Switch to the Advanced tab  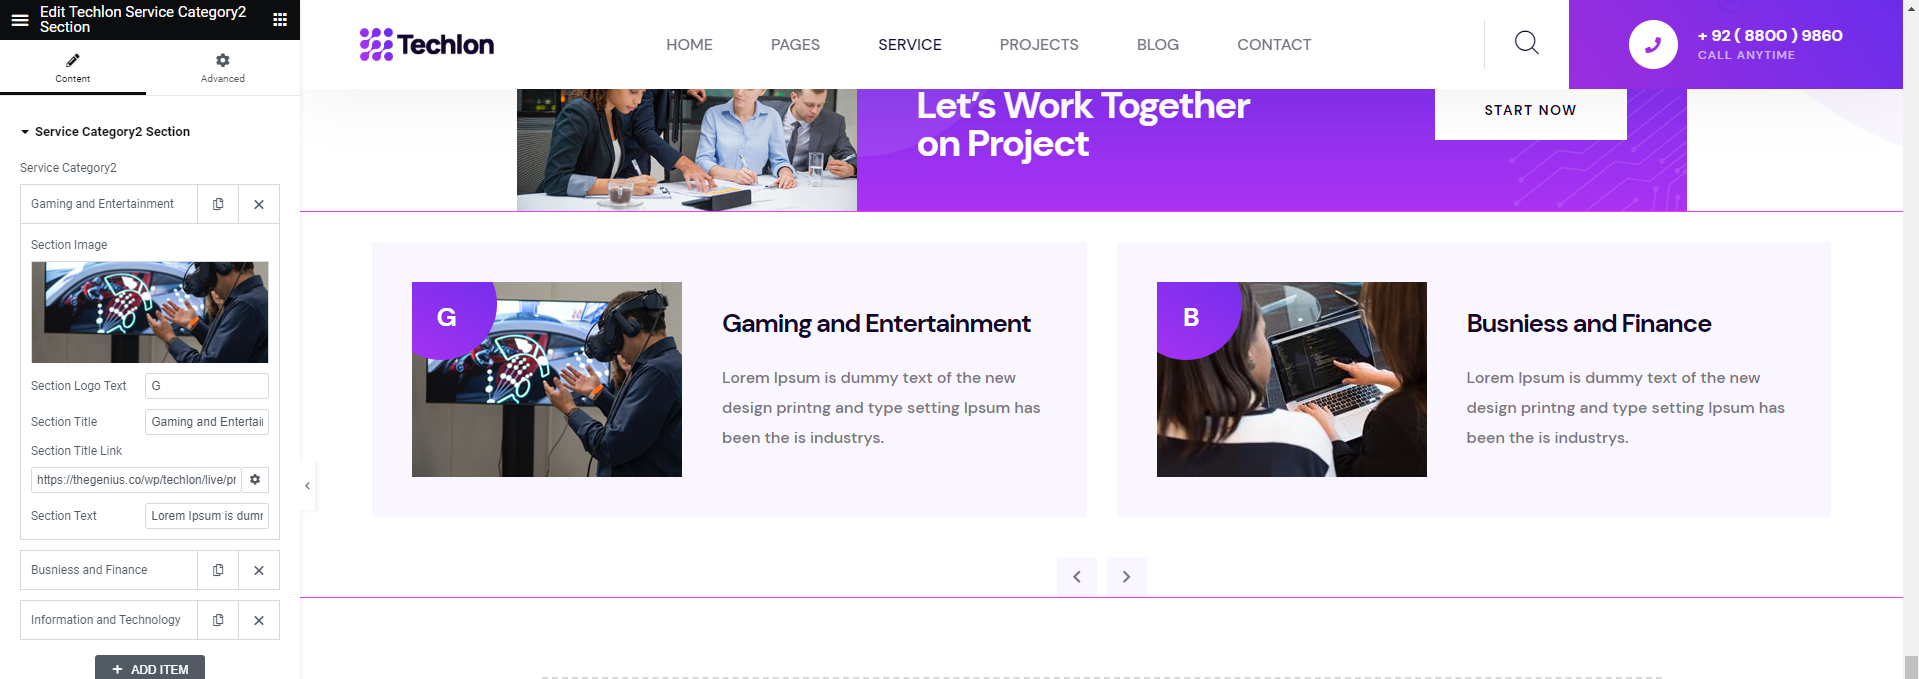click(222, 68)
